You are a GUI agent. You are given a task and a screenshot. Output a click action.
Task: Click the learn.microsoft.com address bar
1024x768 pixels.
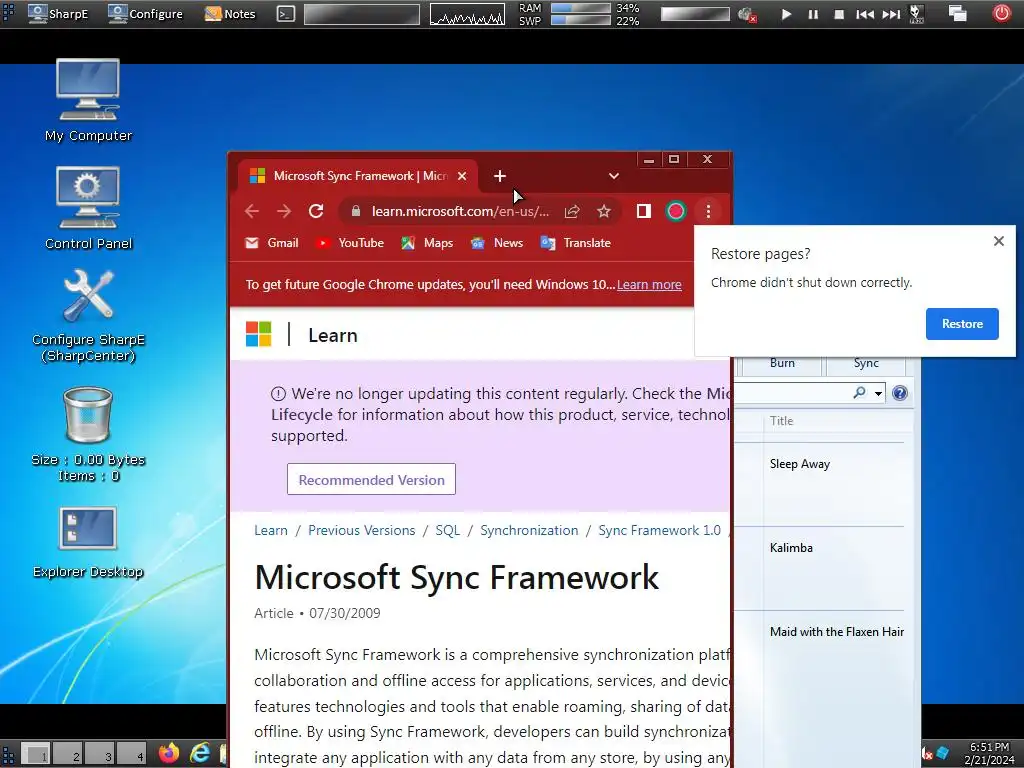point(460,212)
